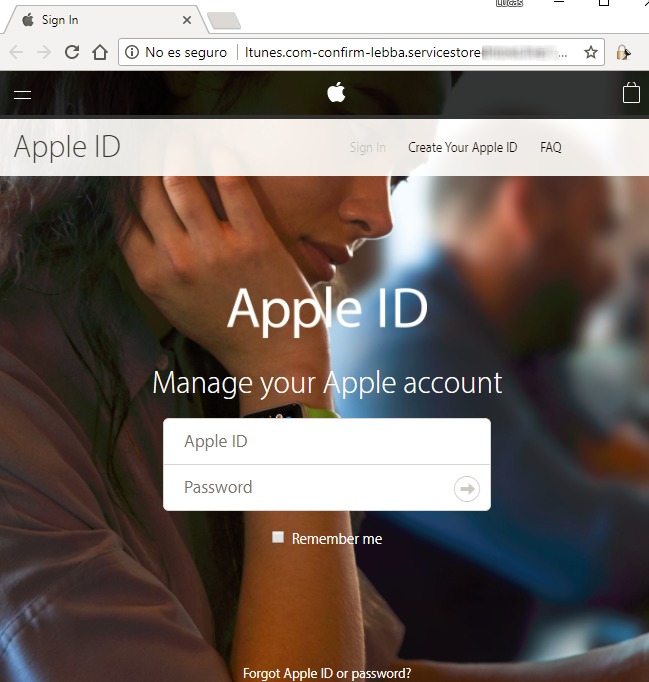Bookmark this page with the star
This screenshot has width=649, height=682.
[591, 53]
